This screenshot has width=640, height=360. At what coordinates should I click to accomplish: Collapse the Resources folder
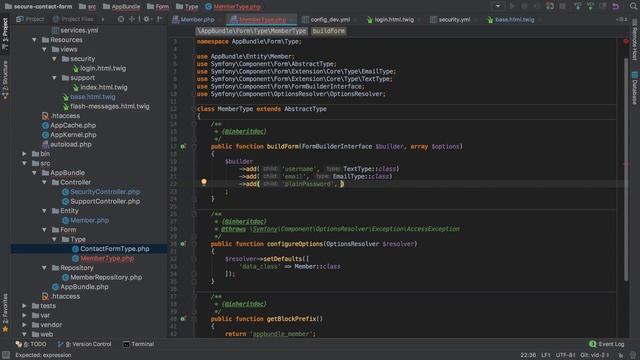(34, 40)
